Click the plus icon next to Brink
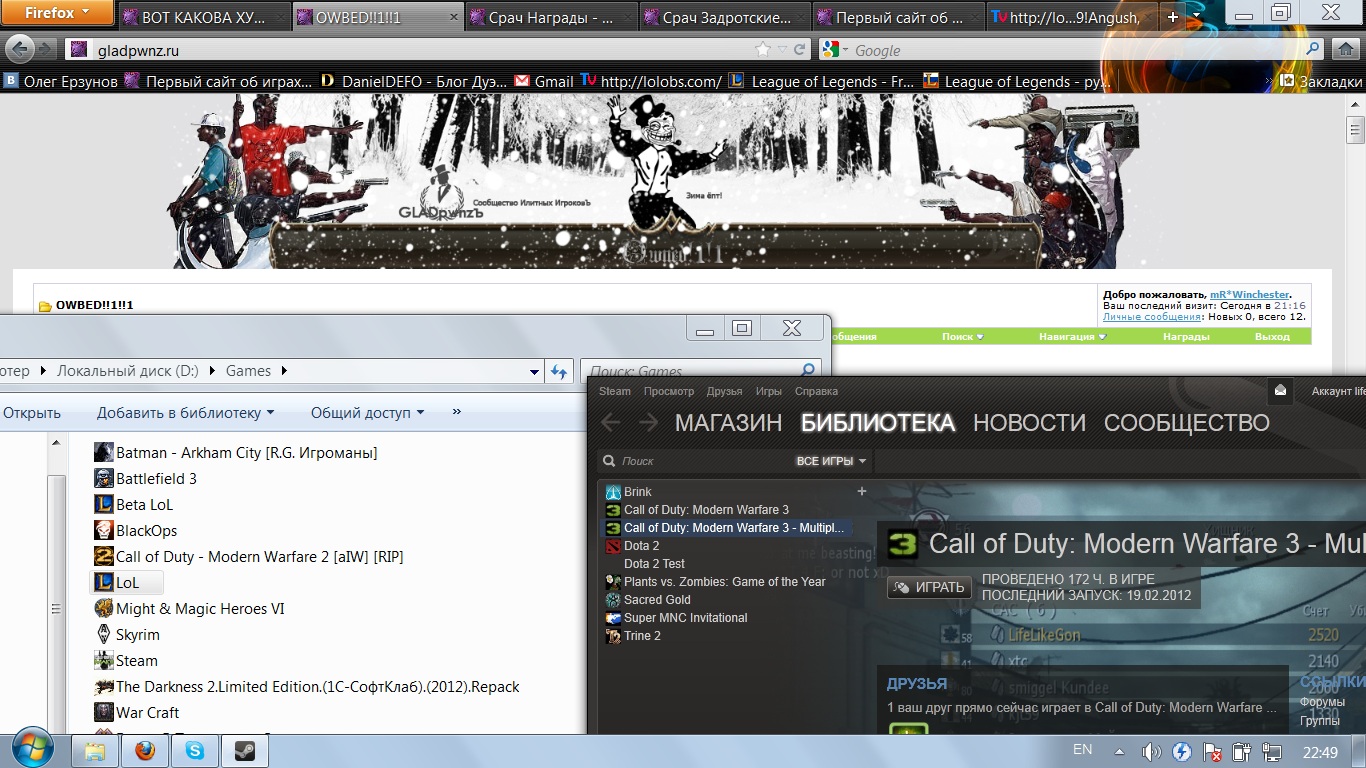This screenshot has height=768, width=1366. tap(862, 491)
